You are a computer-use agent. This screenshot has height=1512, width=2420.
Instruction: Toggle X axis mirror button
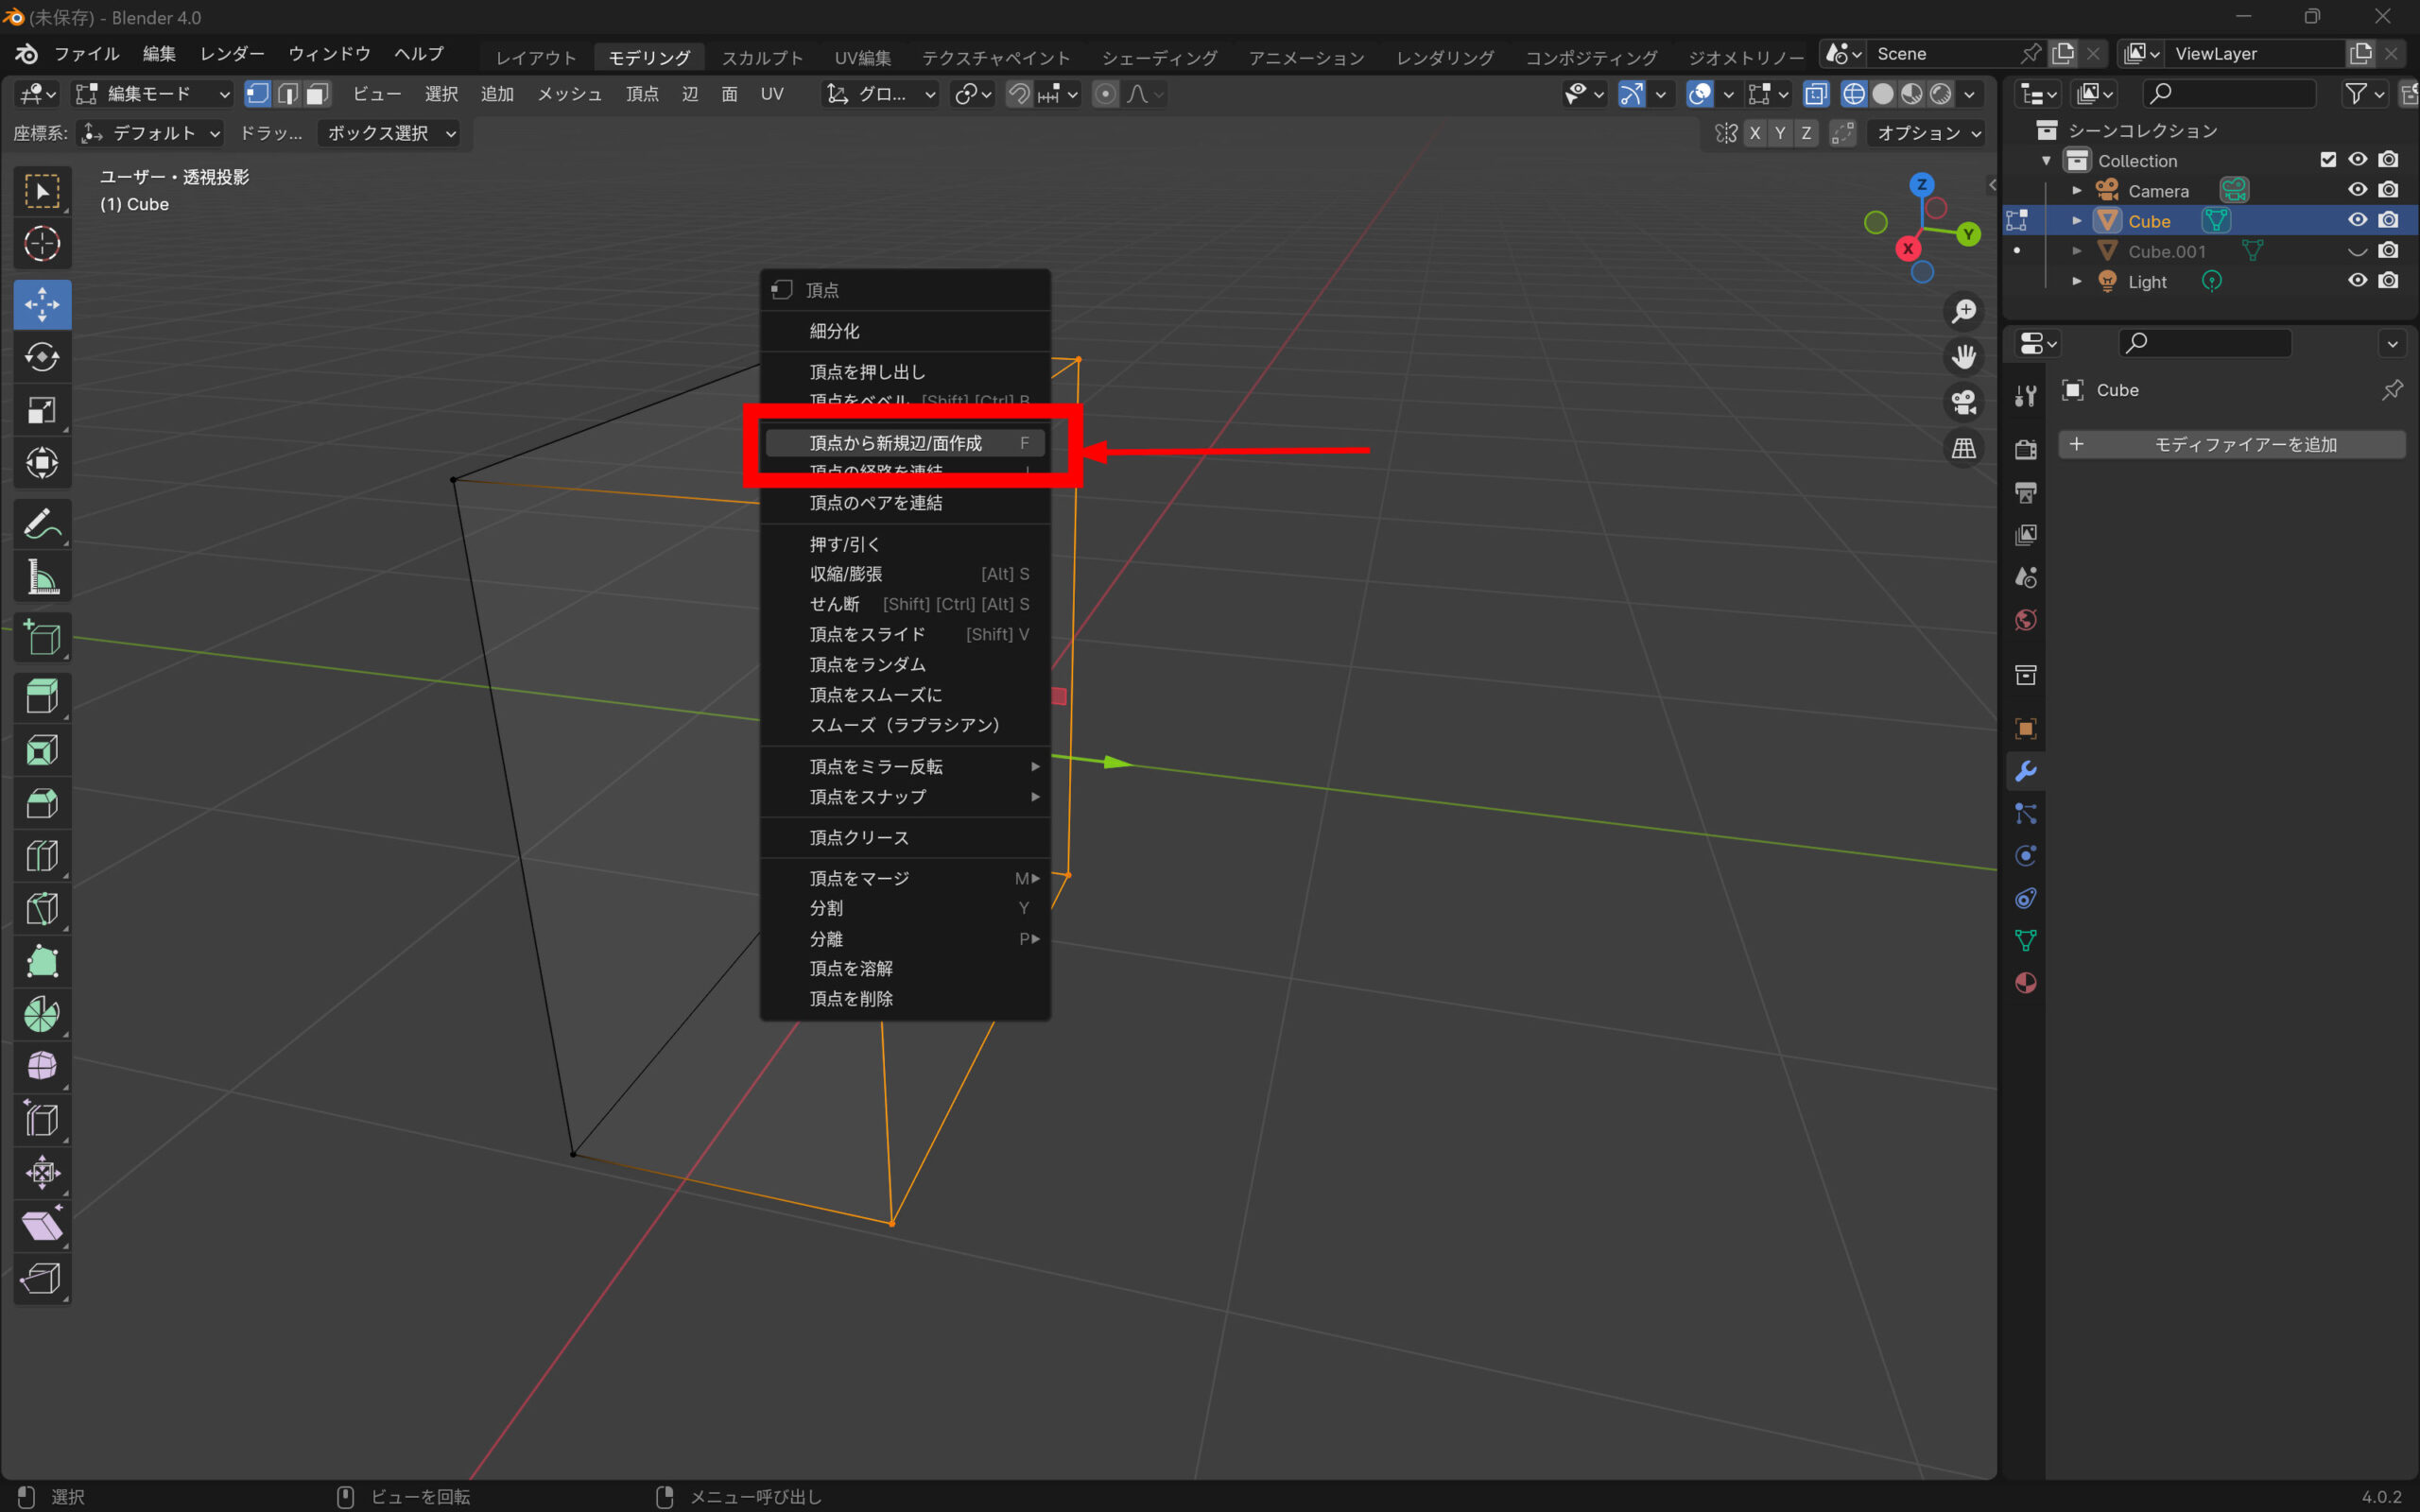(x=1754, y=133)
